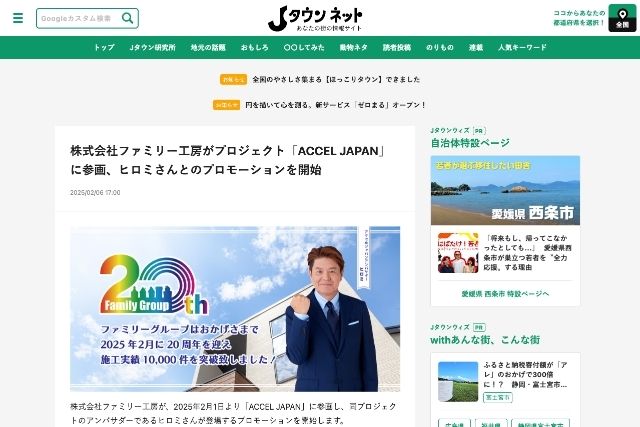Click the PR label above withあんな街、こんな街
The height and width of the screenshot is (427, 640).
pos(479,327)
